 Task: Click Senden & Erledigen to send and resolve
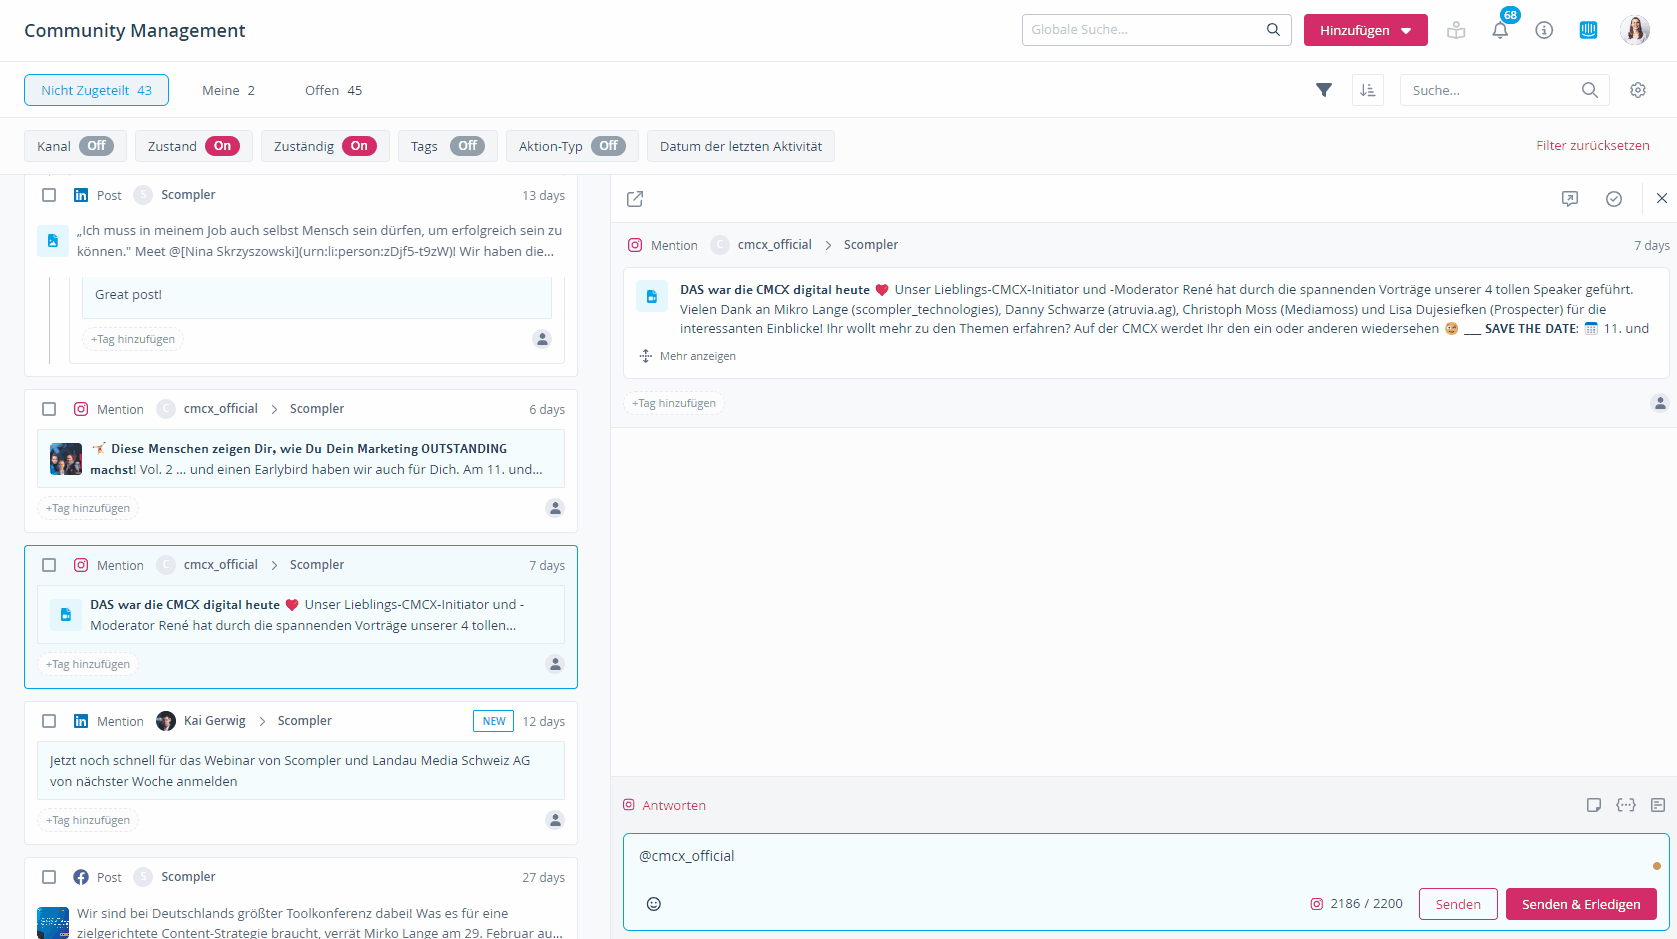[1581, 903]
